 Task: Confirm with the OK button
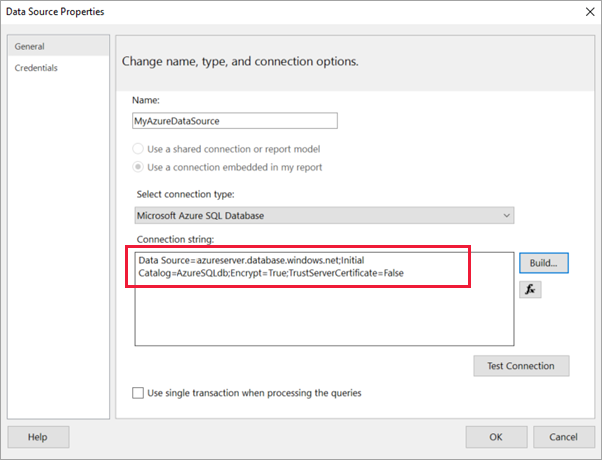(x=495, y=437)
